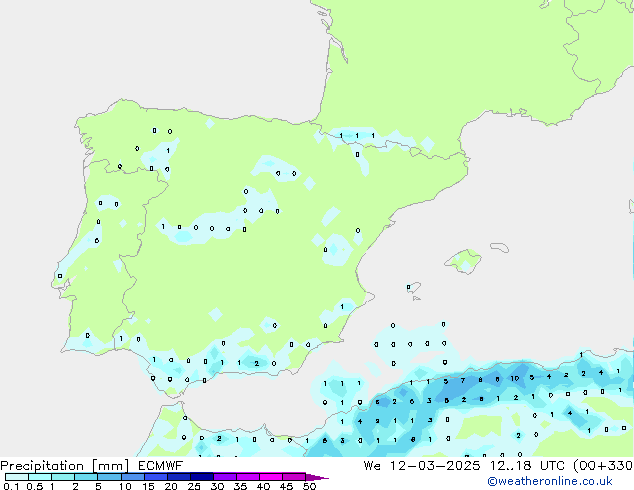Image resolution: width=634 pixels, height=490 pixels.
Task: Click the legend swatch between 20 and 25
Action: tap(178, 477)
